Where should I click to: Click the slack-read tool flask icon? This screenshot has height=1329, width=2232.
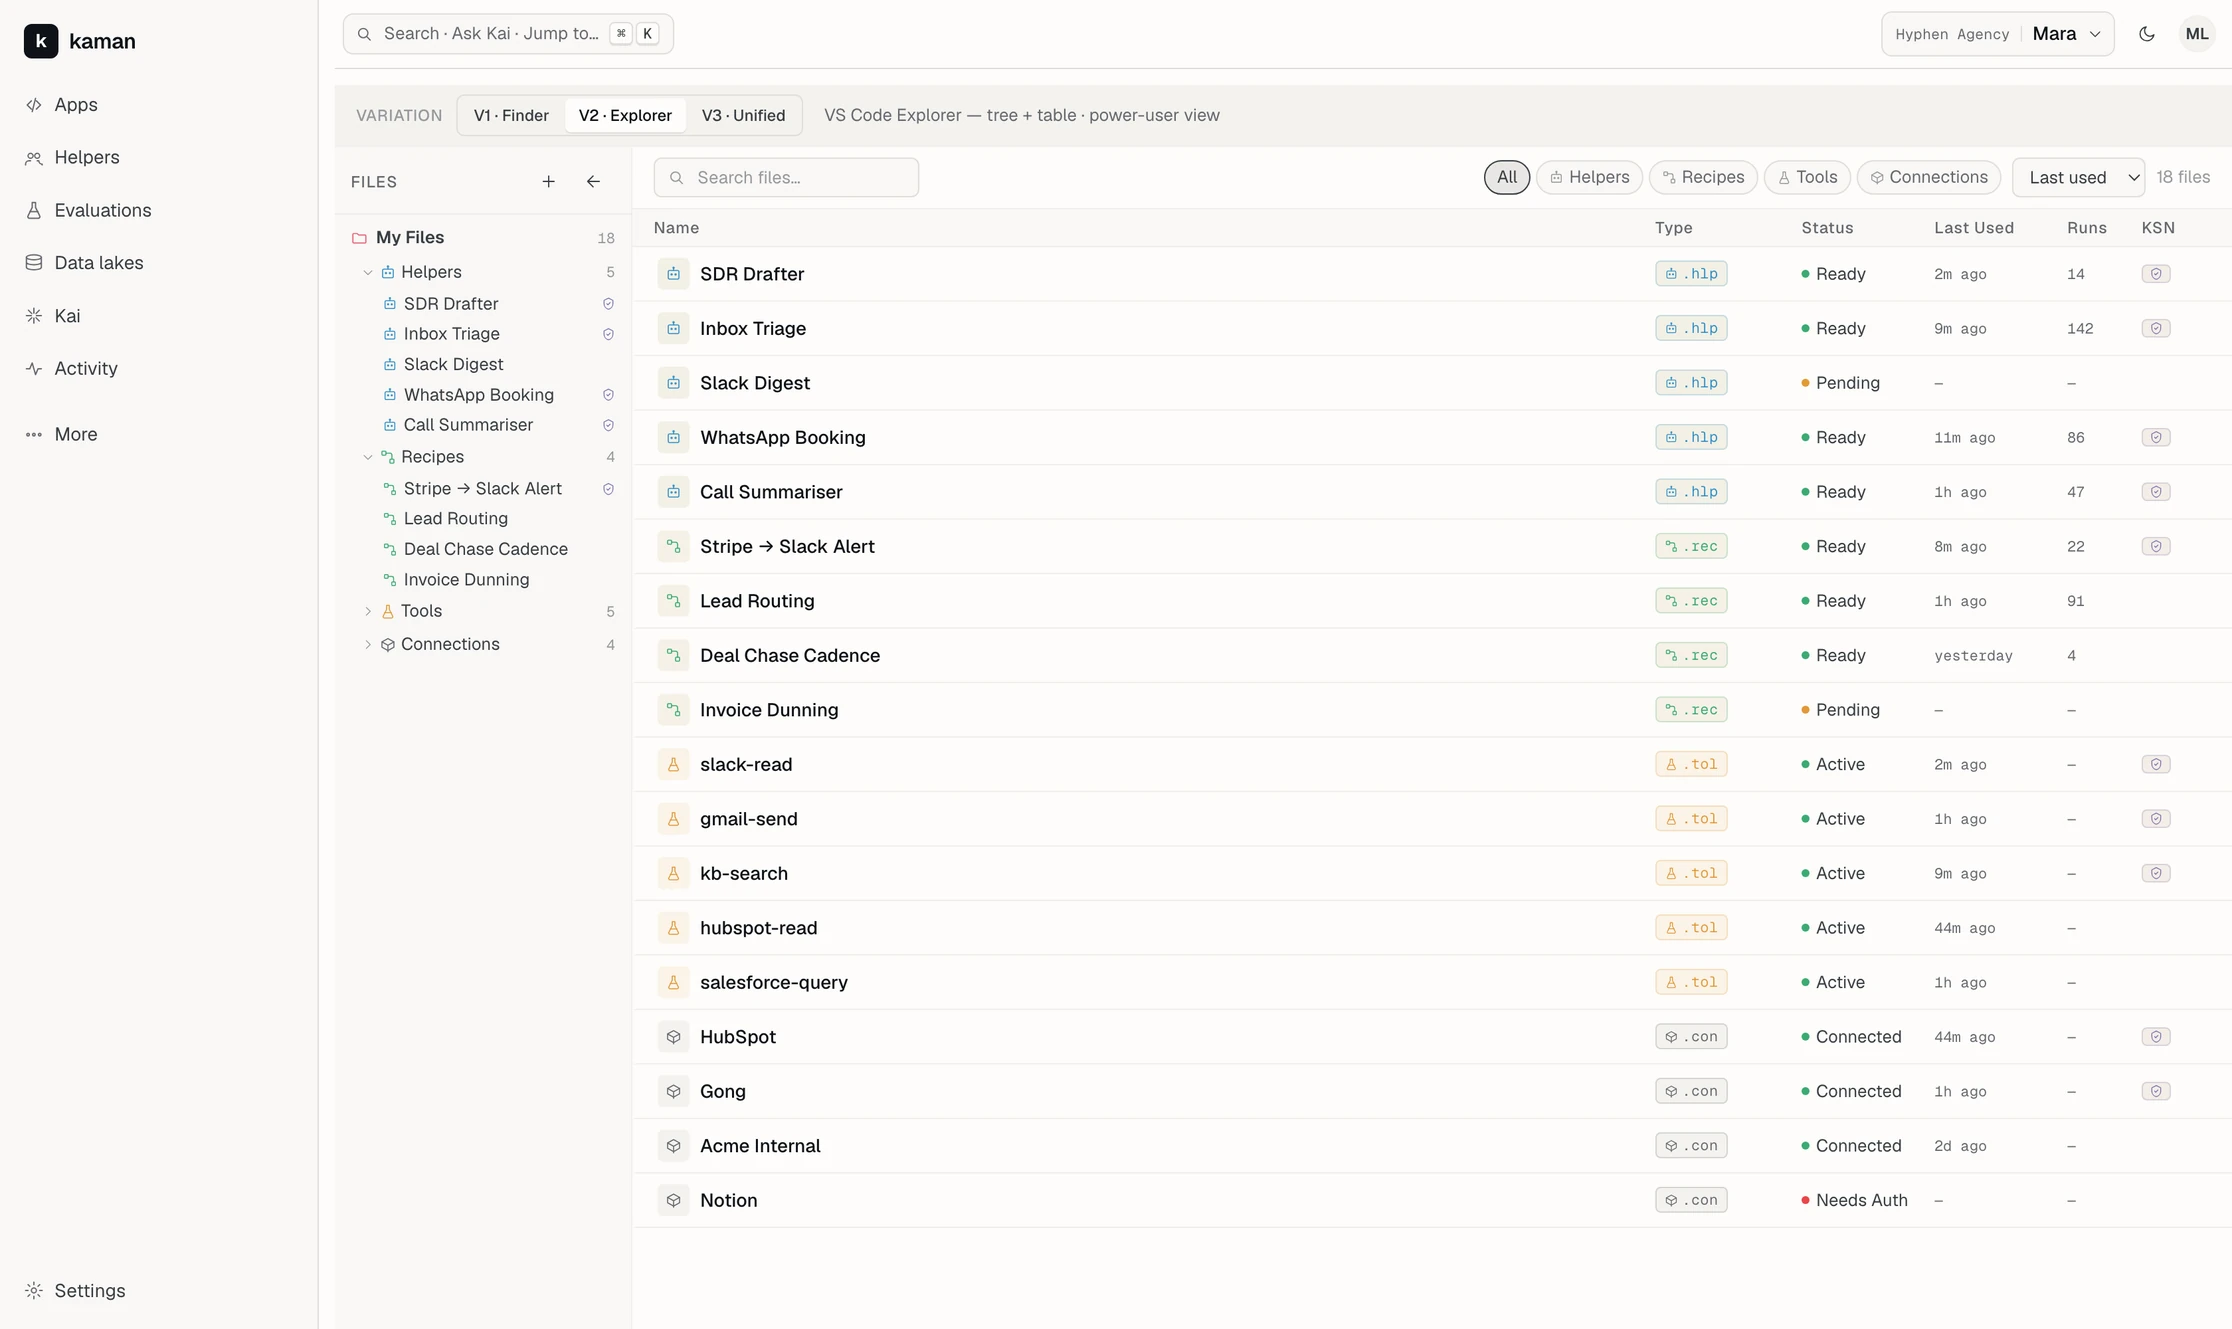673,765
